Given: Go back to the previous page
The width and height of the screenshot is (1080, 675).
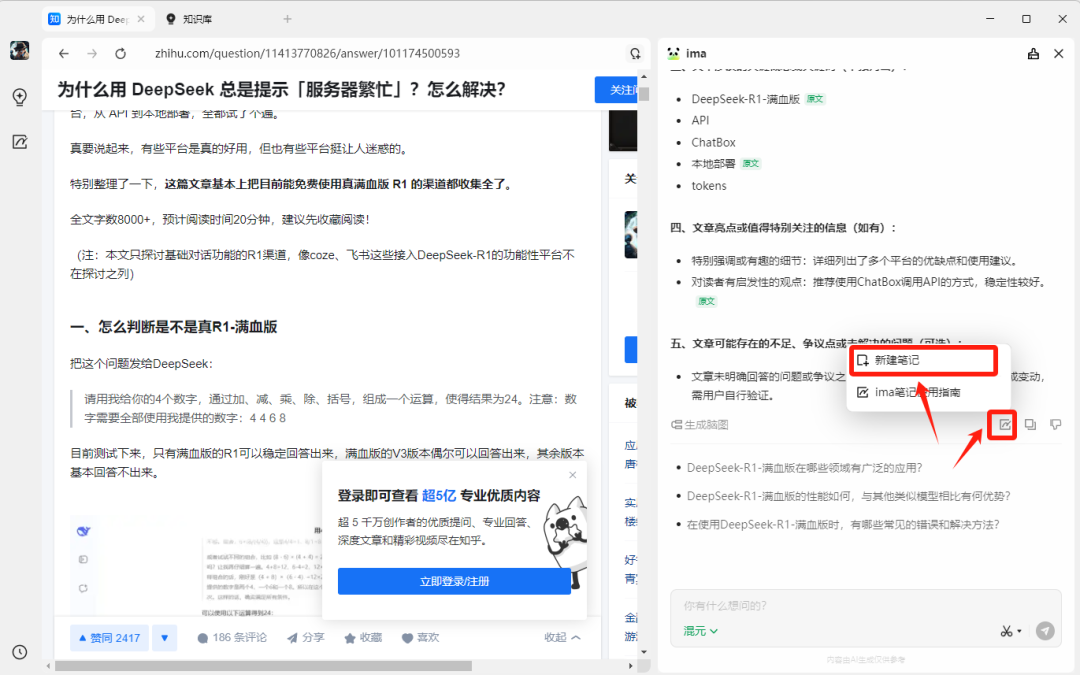Looking at the screenshot, I should pyautogui.click(x=63, y=54).
